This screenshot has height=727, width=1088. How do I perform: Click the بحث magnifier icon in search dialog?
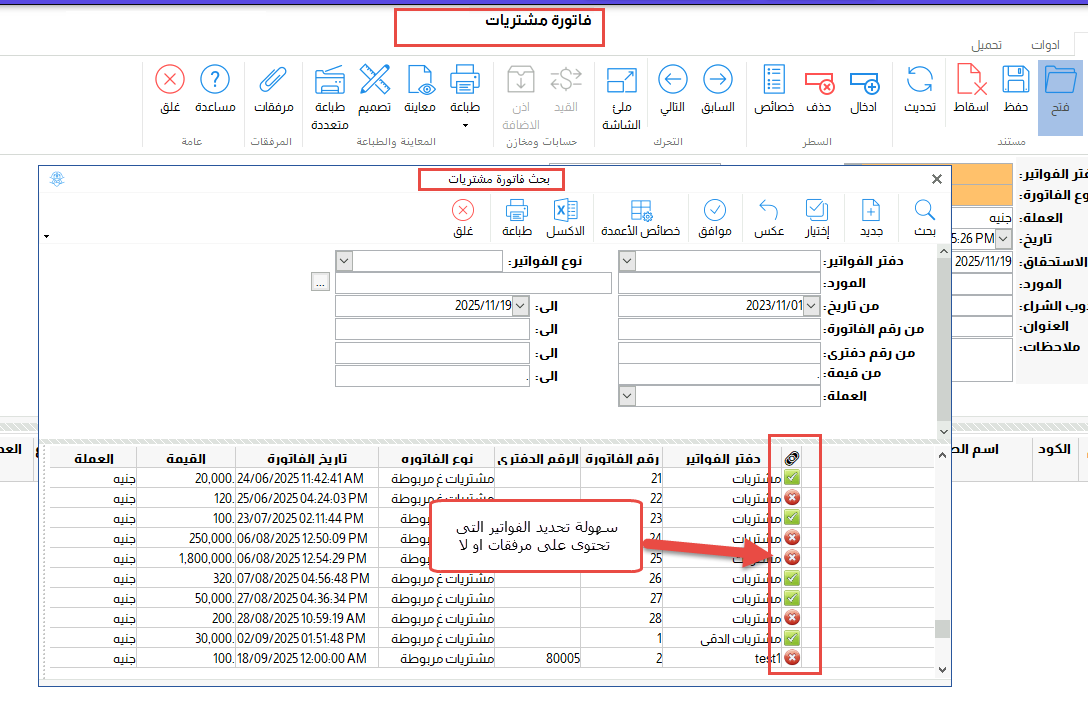925,216
